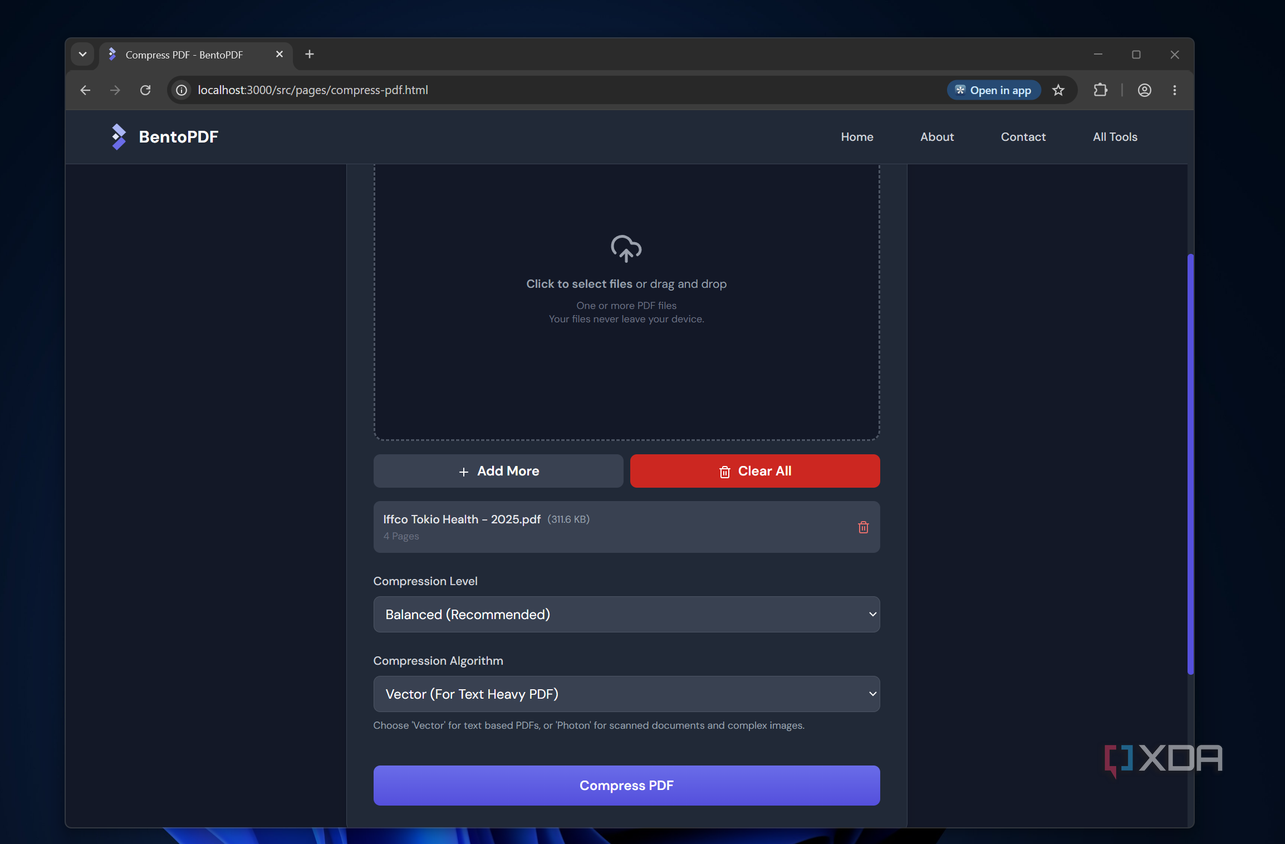Open the tab search dropdown arrow
The height and width of the screenshot is (844, 1285).
coord(83,54)
